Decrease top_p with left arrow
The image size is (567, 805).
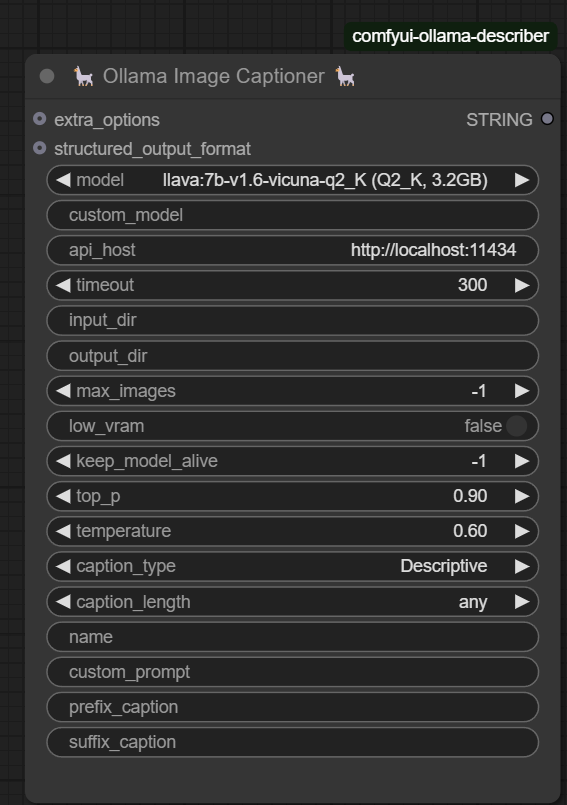pos(63,496)
